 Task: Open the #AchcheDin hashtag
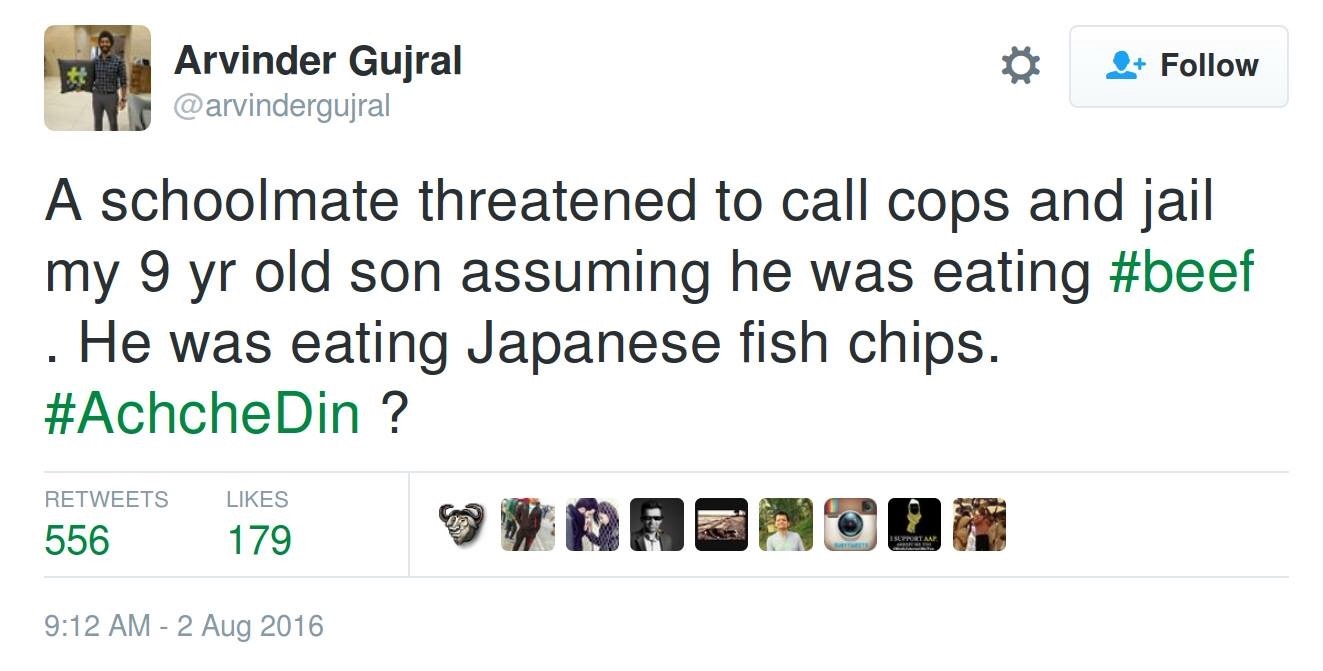(202, 412)
